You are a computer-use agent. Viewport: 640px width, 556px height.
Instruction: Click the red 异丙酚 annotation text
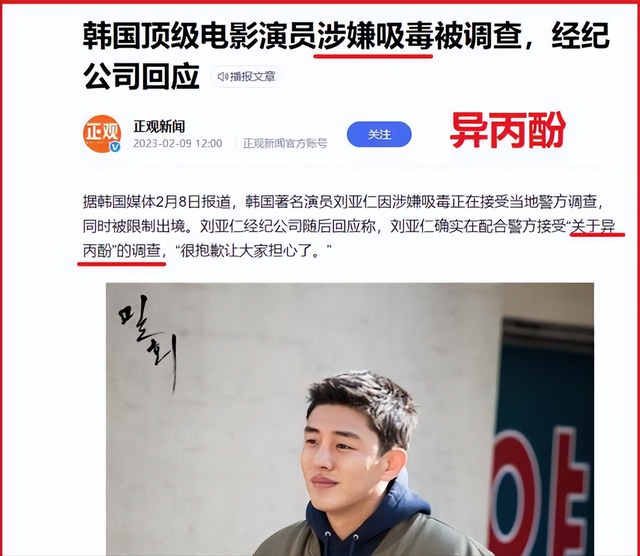pos(508,131)
